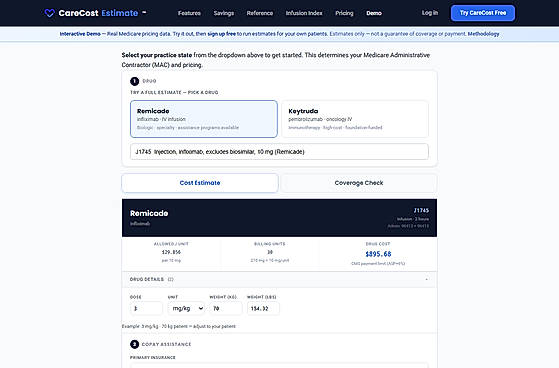Click the billing units value 30
The image size is (559, 368).
point(270,252)
